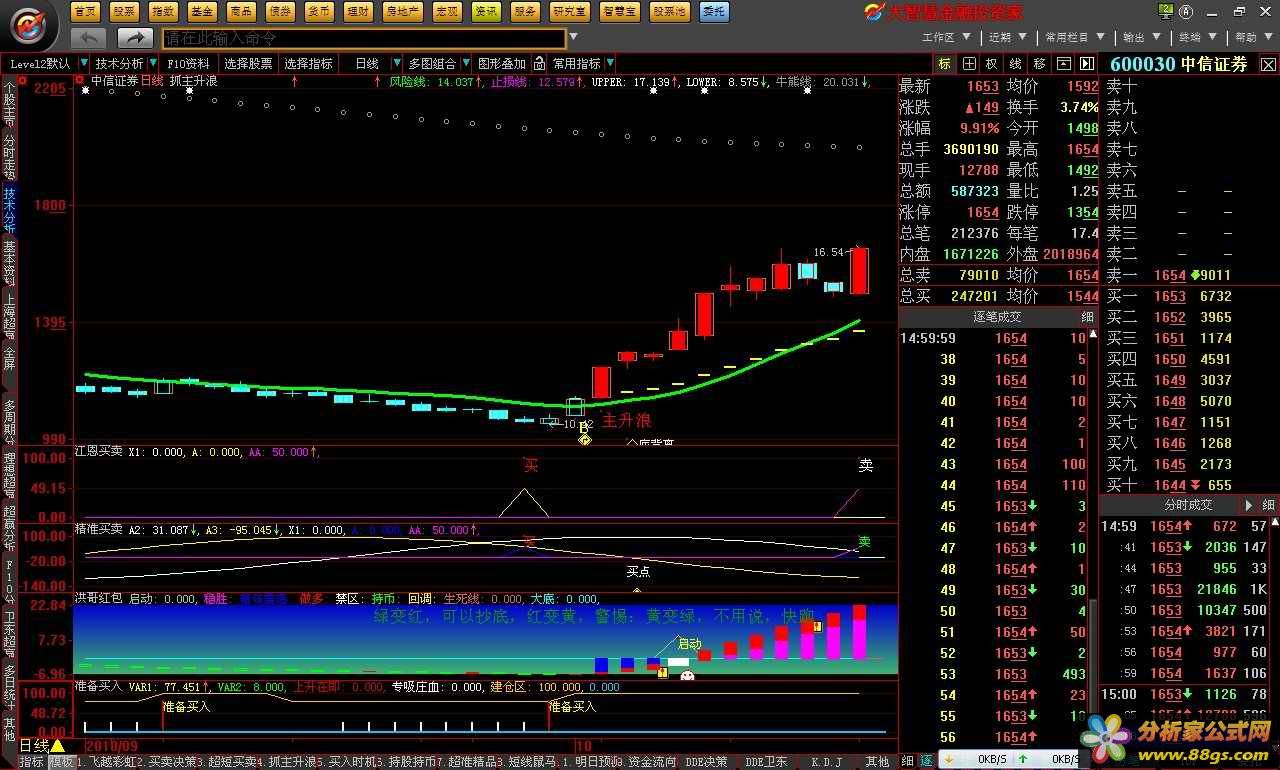Open the 基金 toolbar button
The height and width of the screenshot is (770, 1280).
point(202,11)
